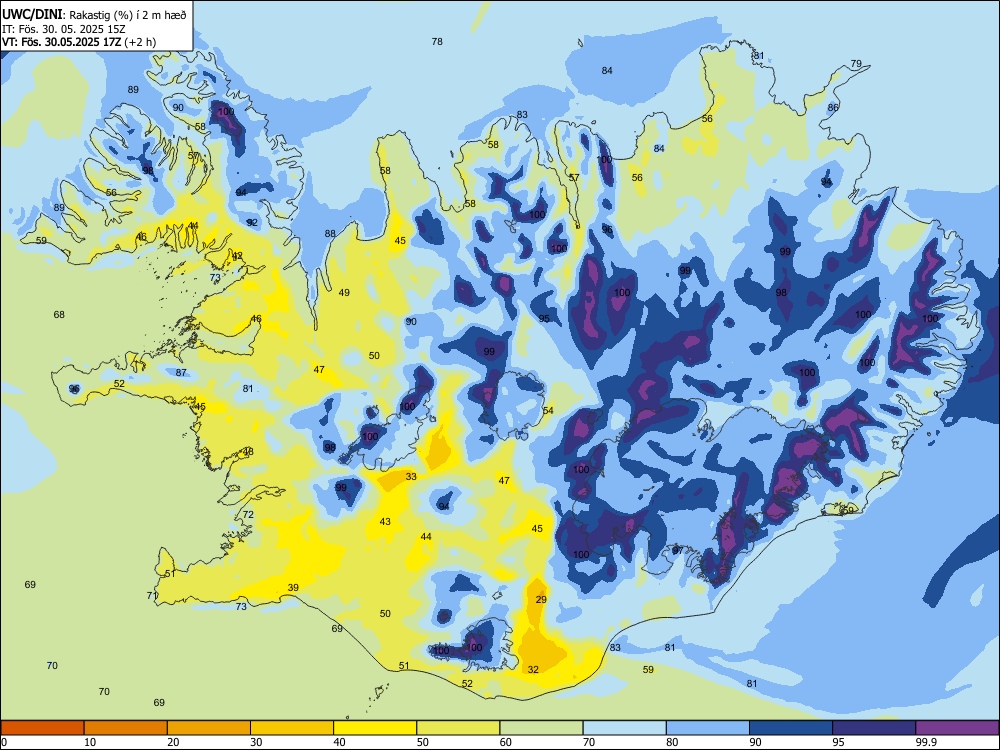Select the 20–30 amber legend color box
The image size is (1000, 750).
[209, 728]
